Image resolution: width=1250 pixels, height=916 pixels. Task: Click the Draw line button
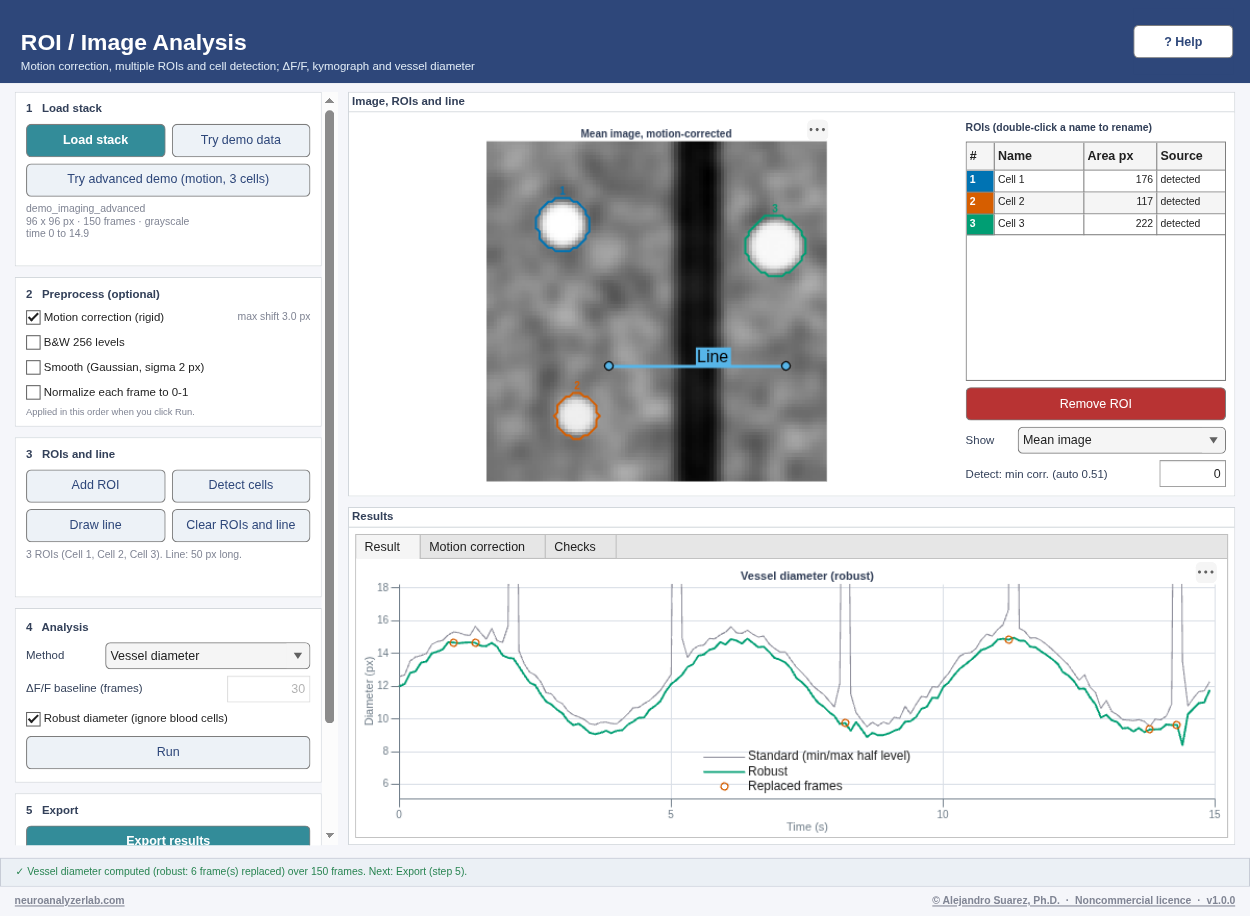pyautogui.click(x=96, y=525)
